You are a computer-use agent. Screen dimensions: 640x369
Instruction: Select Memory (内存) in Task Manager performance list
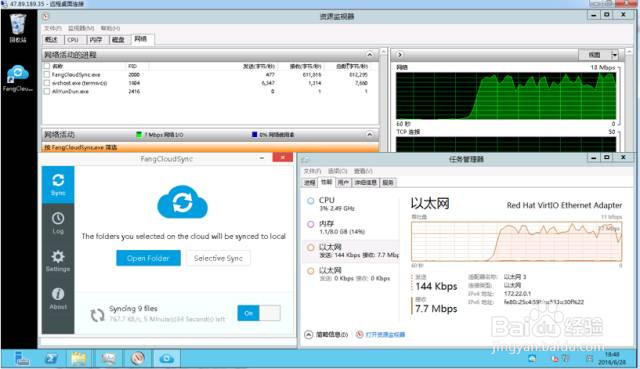coord(351,227)
